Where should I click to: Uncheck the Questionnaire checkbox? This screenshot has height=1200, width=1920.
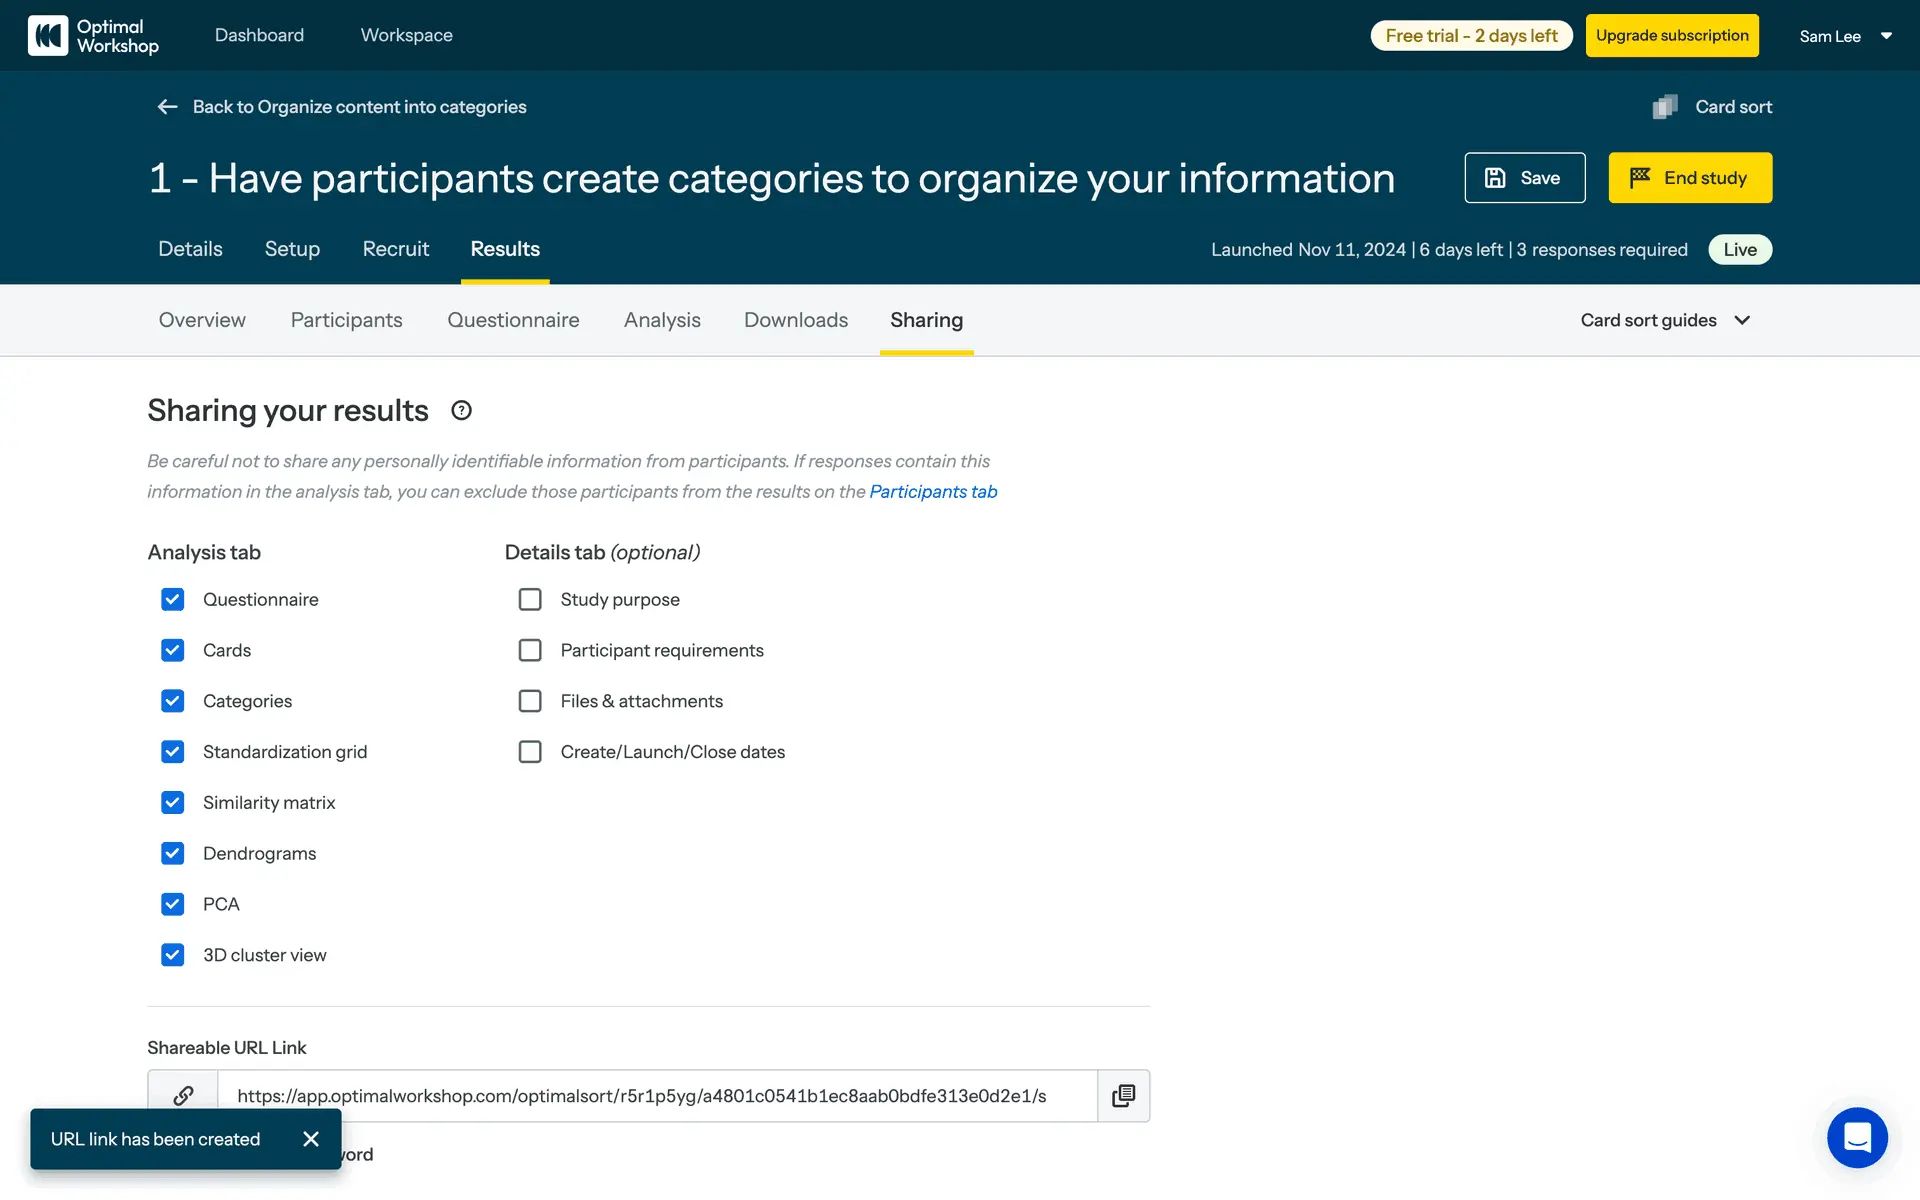tap(172, 599)
